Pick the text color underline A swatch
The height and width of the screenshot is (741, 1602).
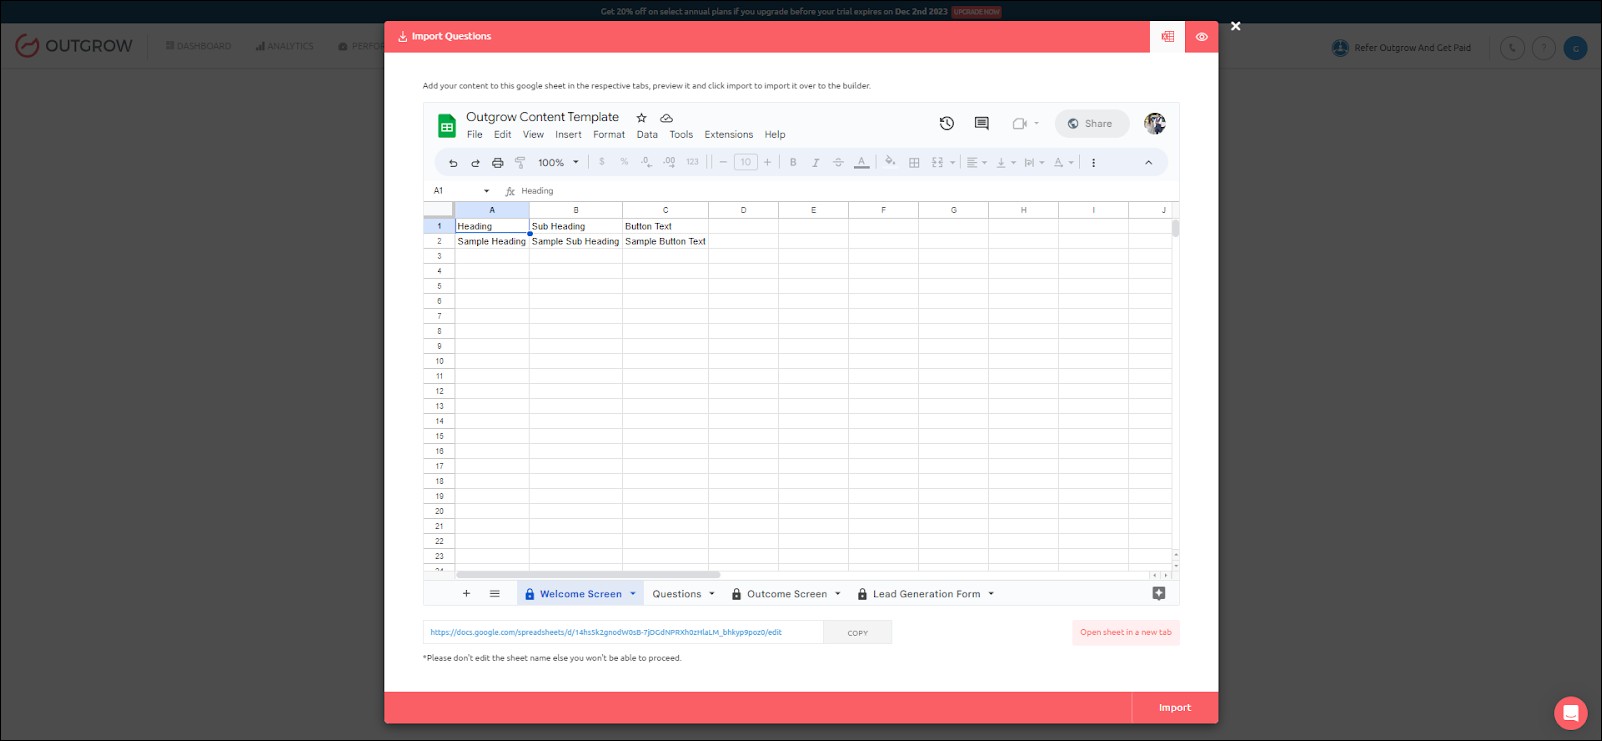pyautogui.click(x=861, y=163)
